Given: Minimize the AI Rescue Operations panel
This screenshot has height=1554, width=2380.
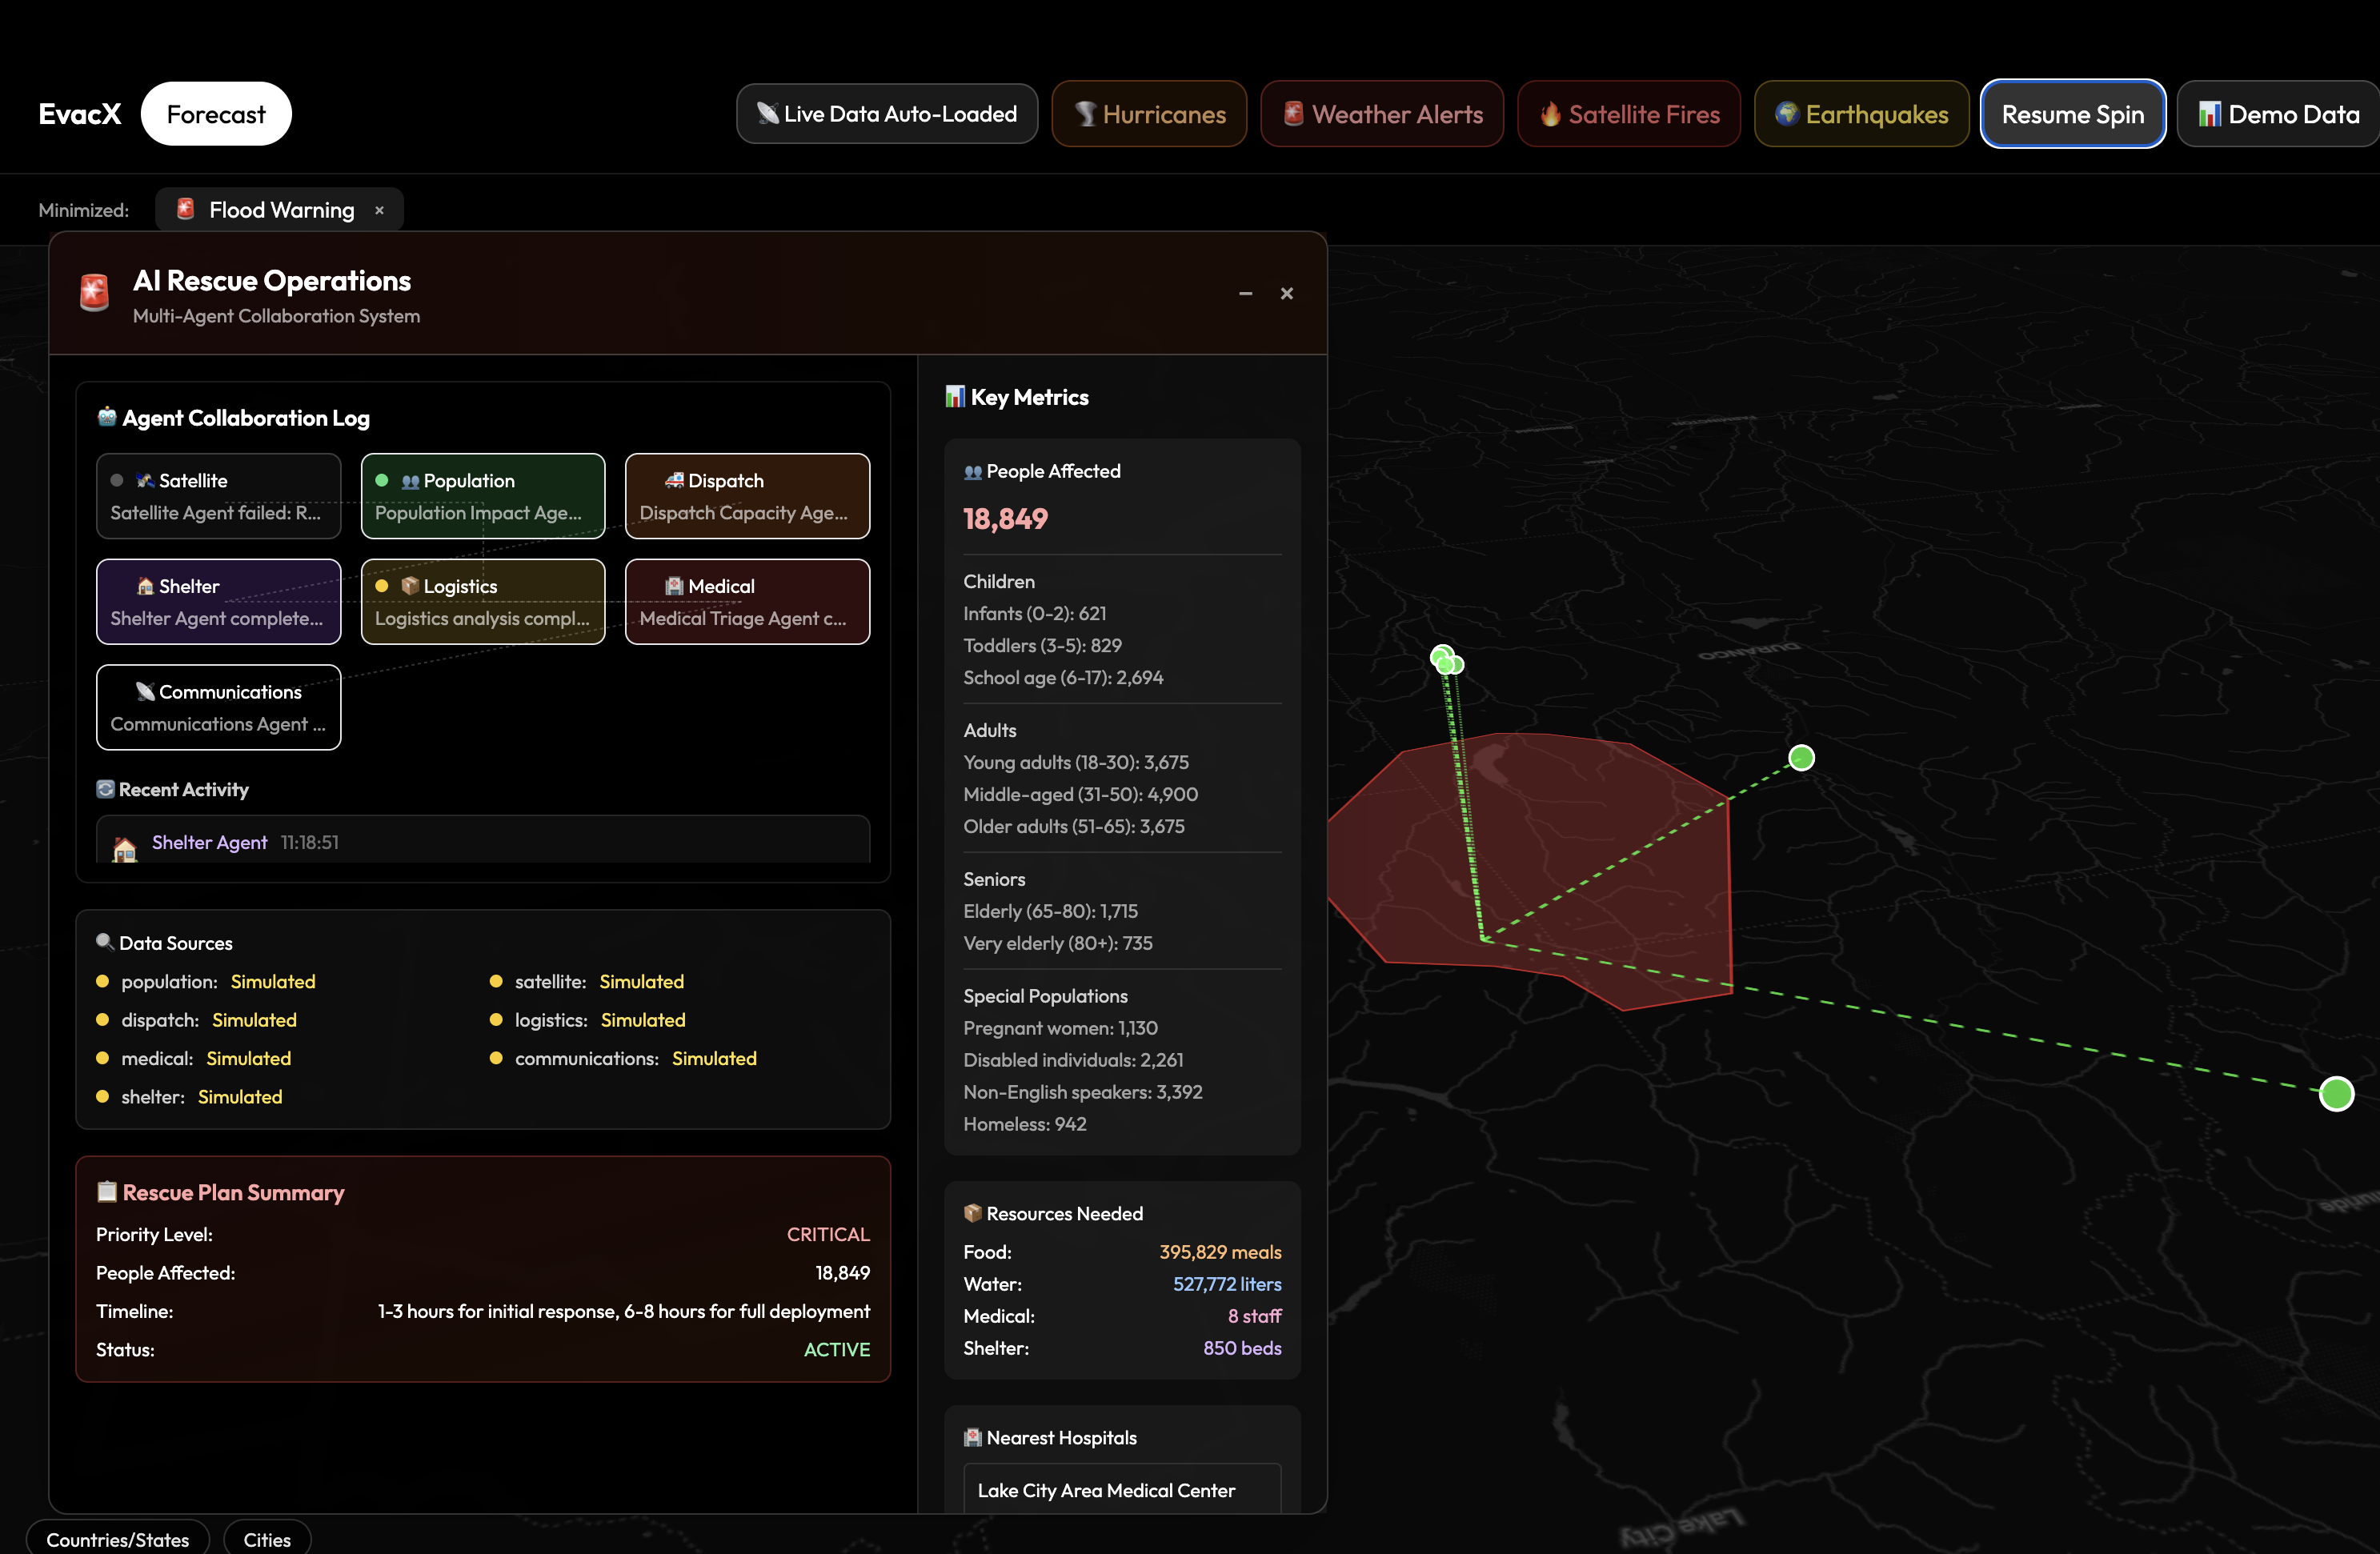Looking at the screenshot, I should [1245, 293].
